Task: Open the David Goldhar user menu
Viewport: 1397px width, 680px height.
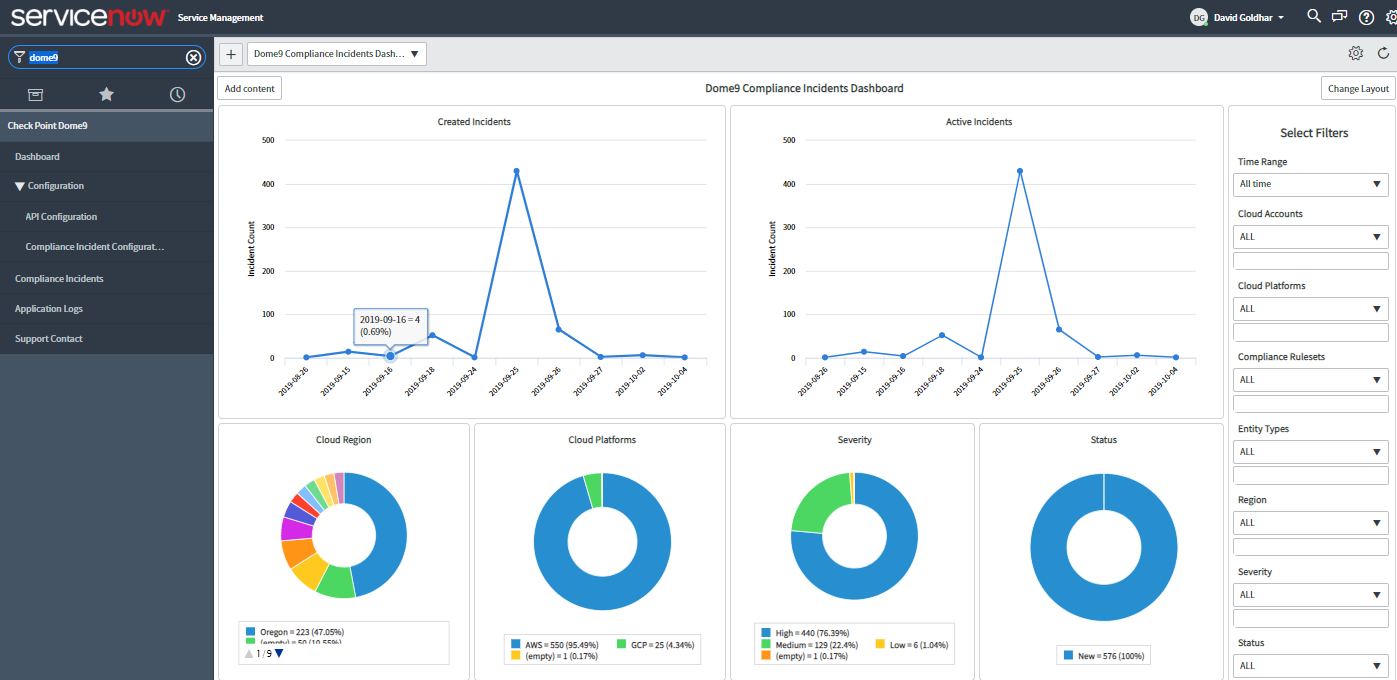Action: 1238,17
